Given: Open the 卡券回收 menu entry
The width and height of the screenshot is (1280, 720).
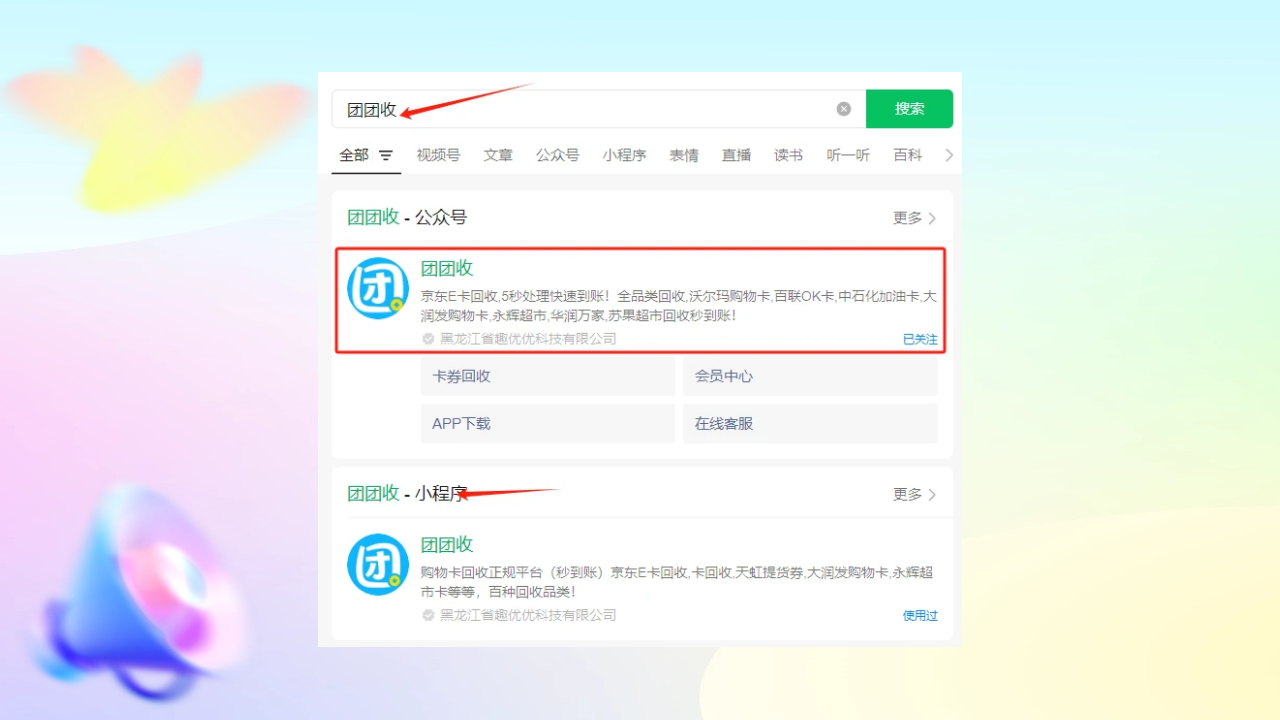Looking at the screenshot, I should (547, 376).
